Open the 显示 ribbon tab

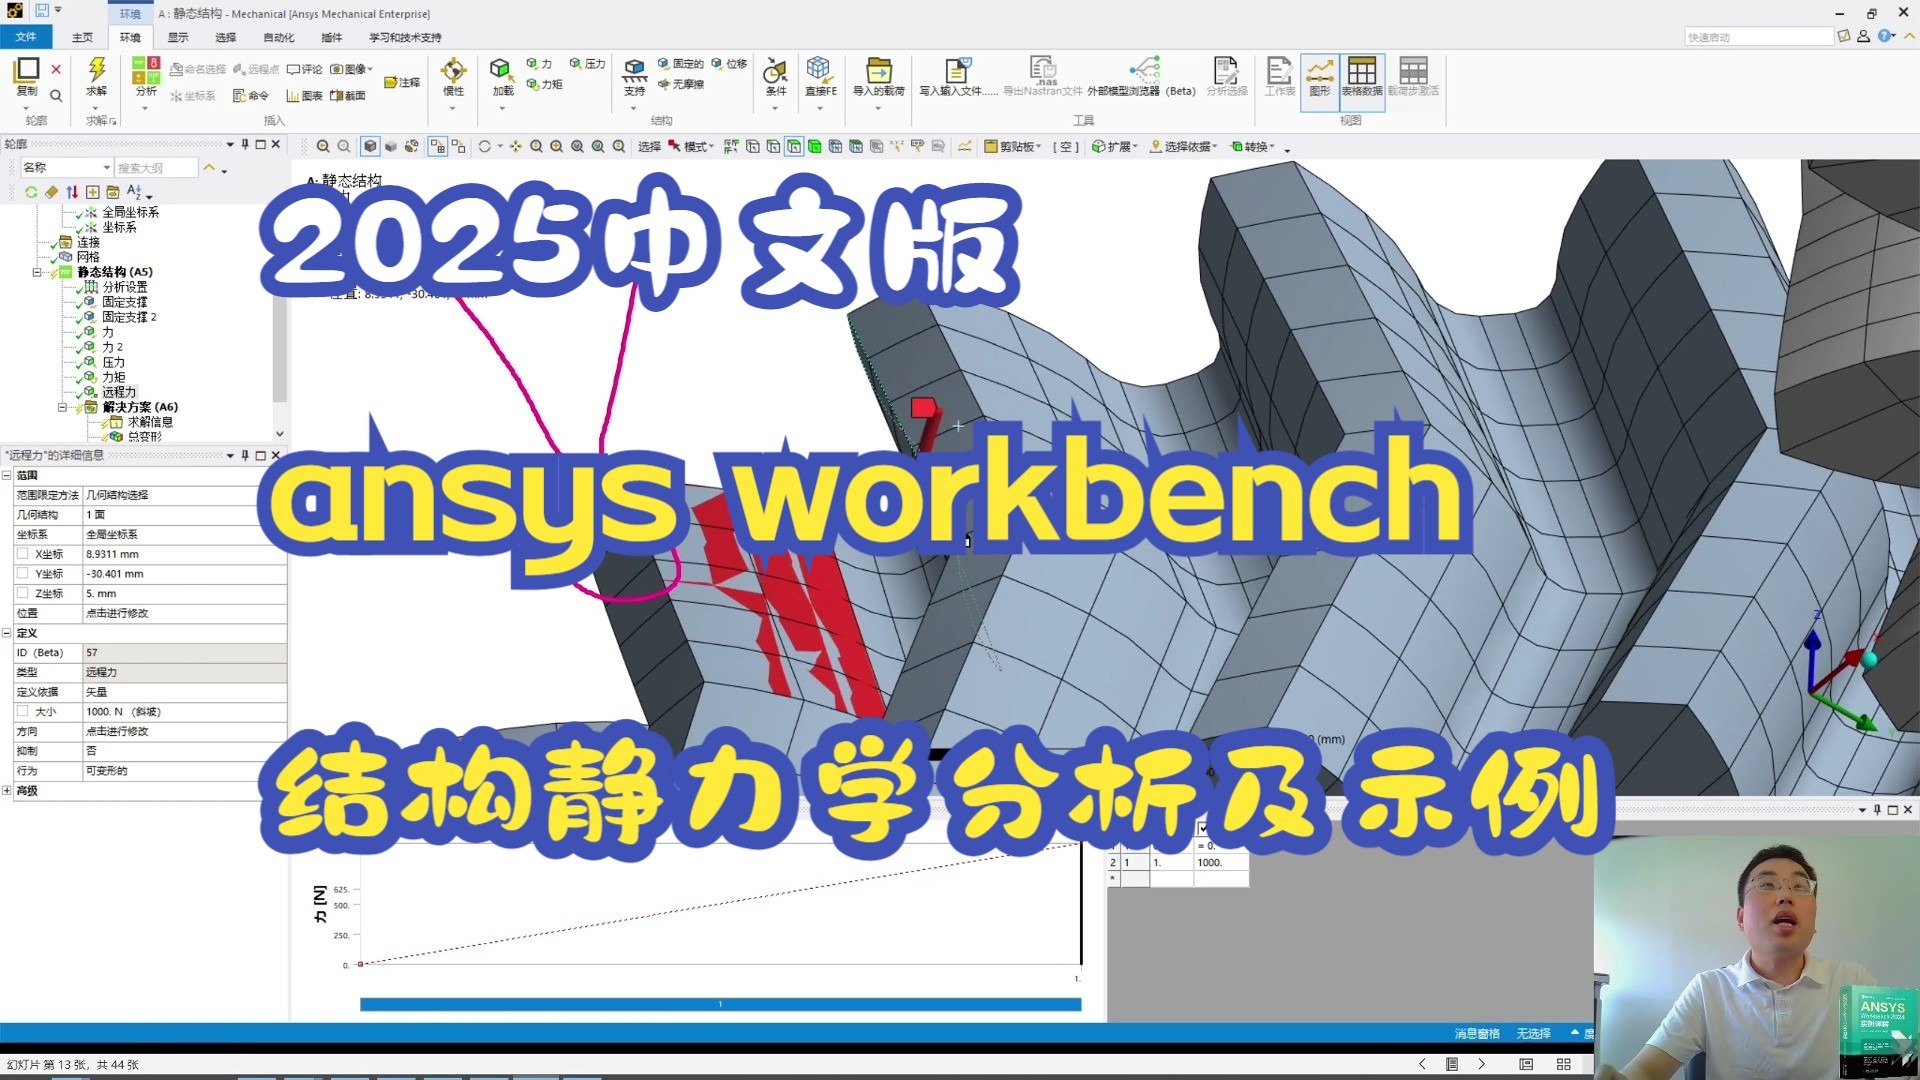coord(178,37)
